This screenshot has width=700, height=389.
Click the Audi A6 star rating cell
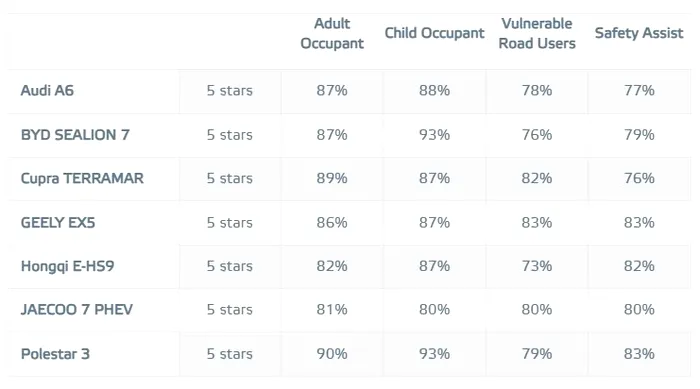click(x=230, y=91)
